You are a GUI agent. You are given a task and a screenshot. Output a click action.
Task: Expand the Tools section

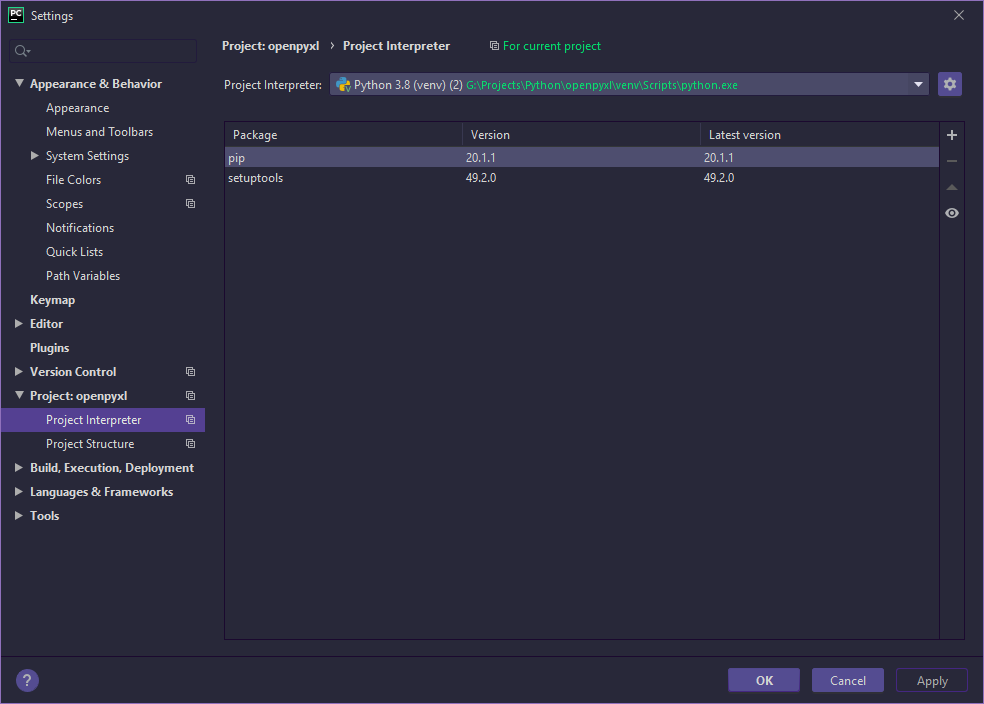click(19, 515)
